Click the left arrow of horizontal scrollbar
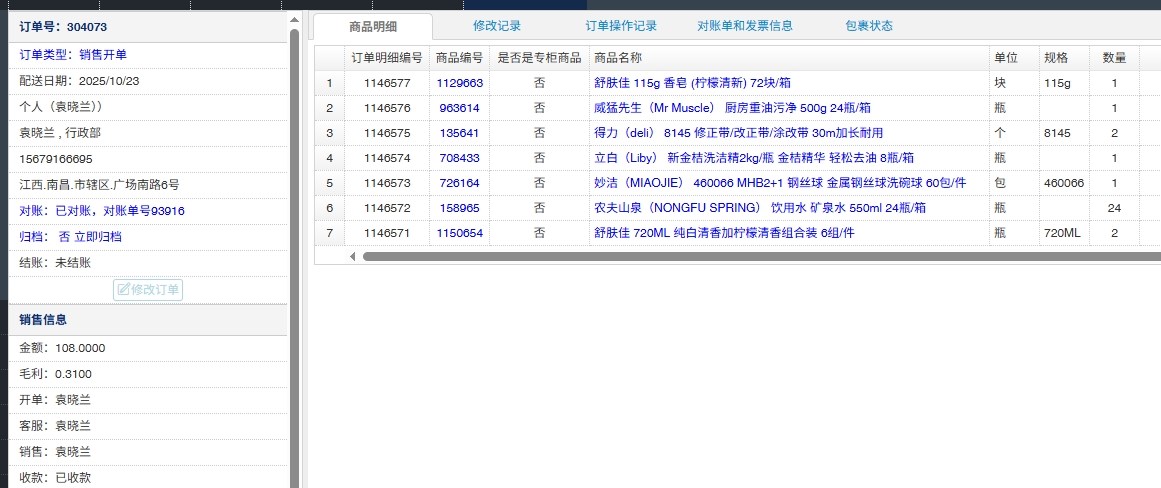 (352, 256)
